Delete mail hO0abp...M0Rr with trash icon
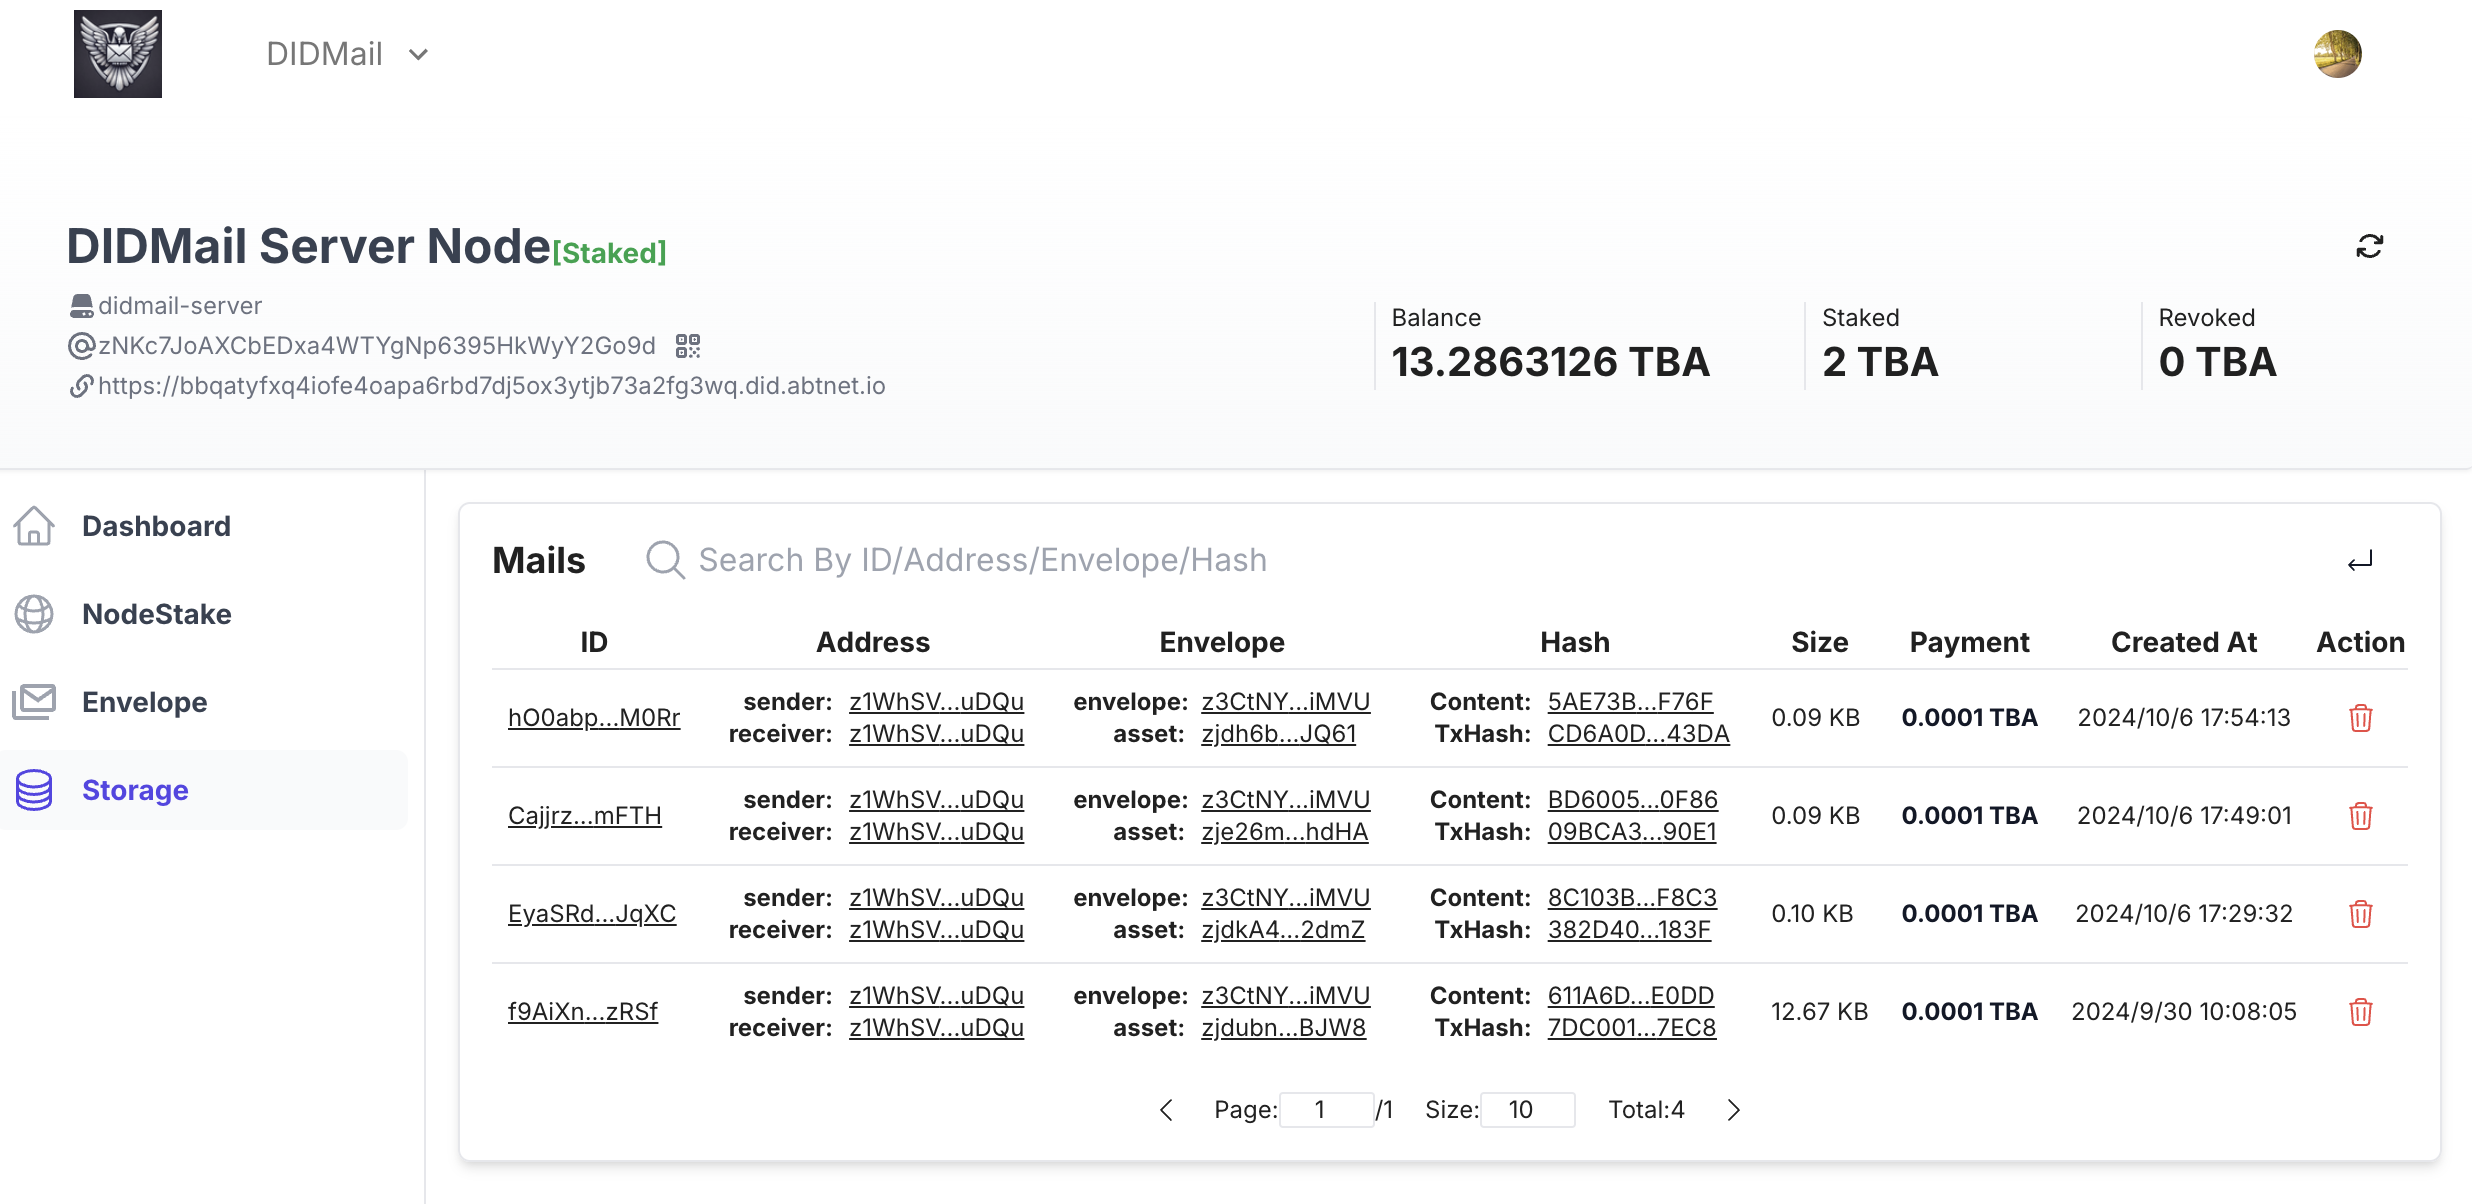Viewport: 2472px width, 1204px height. (2360, 718)
